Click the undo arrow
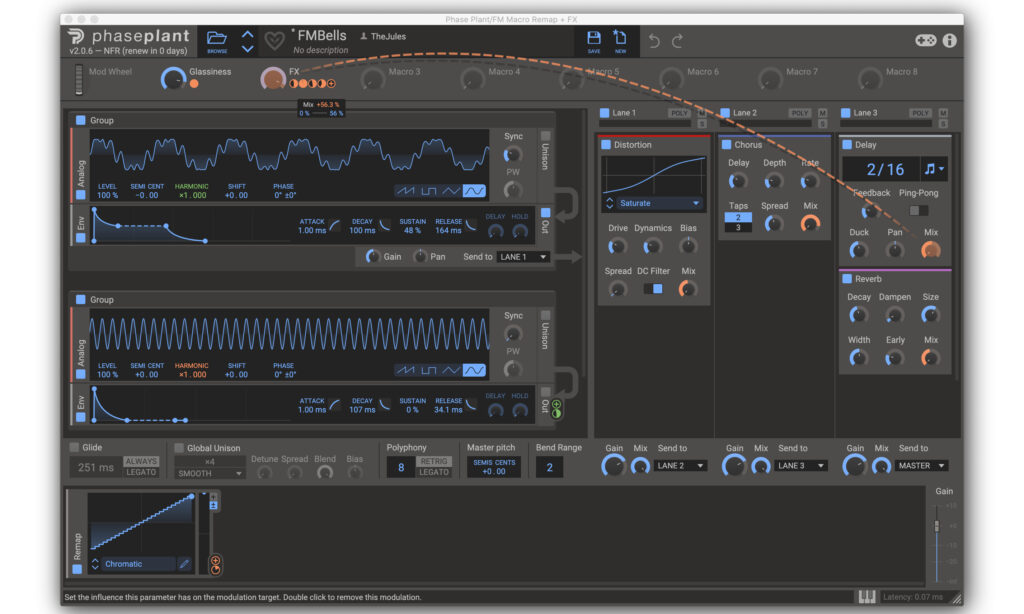 pyautogui.click(x=654, y=41)
